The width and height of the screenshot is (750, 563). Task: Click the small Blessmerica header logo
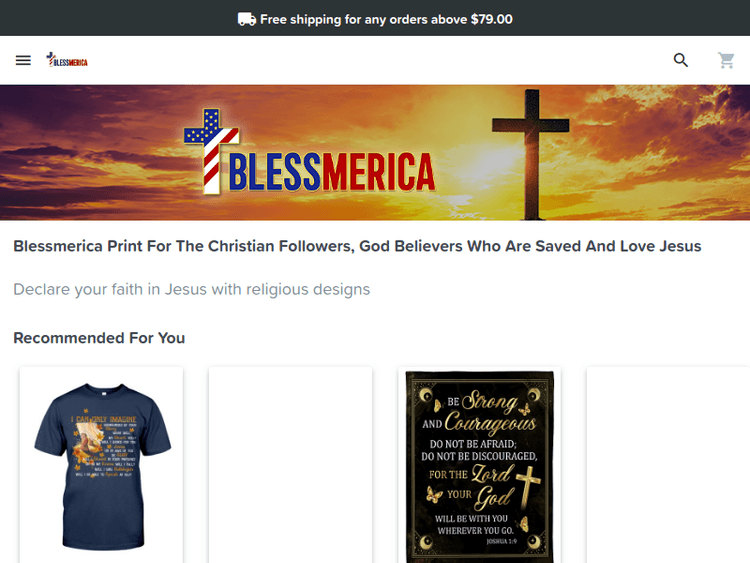67,60
